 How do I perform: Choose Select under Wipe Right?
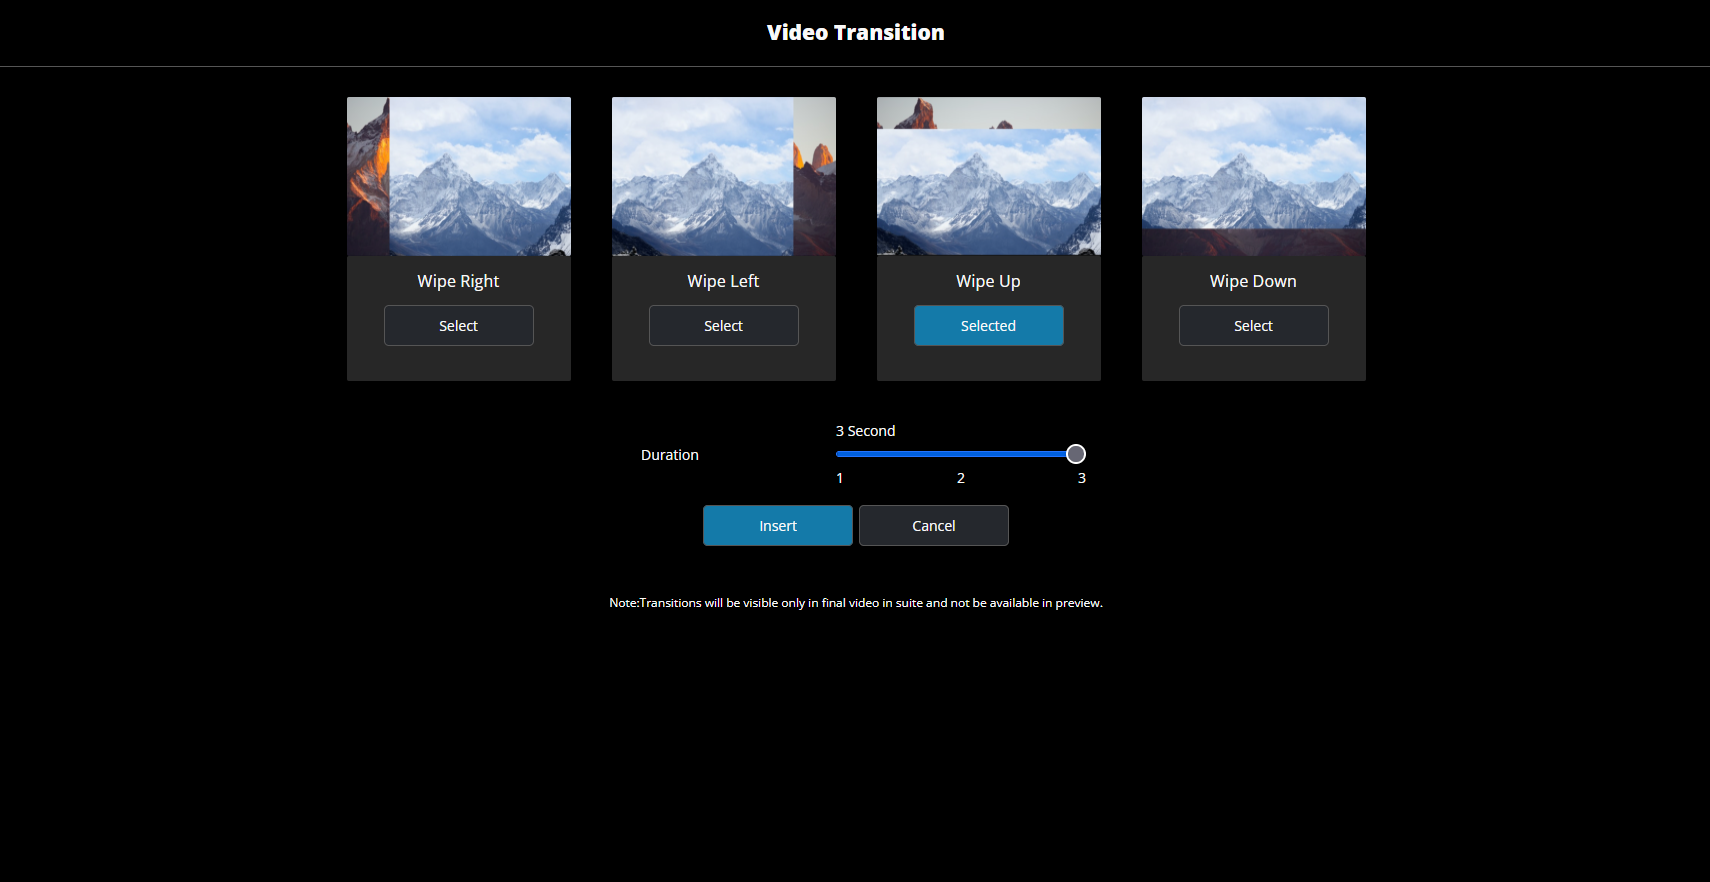(458, 326)
